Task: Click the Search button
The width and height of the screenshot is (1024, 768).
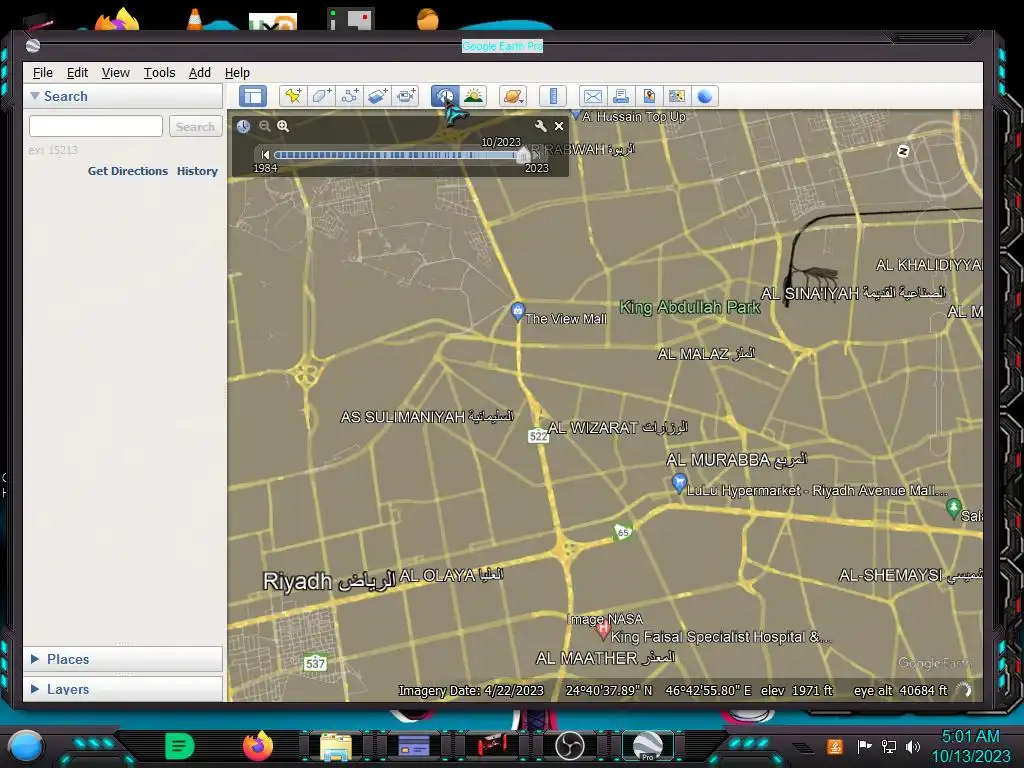Action: 195,126
